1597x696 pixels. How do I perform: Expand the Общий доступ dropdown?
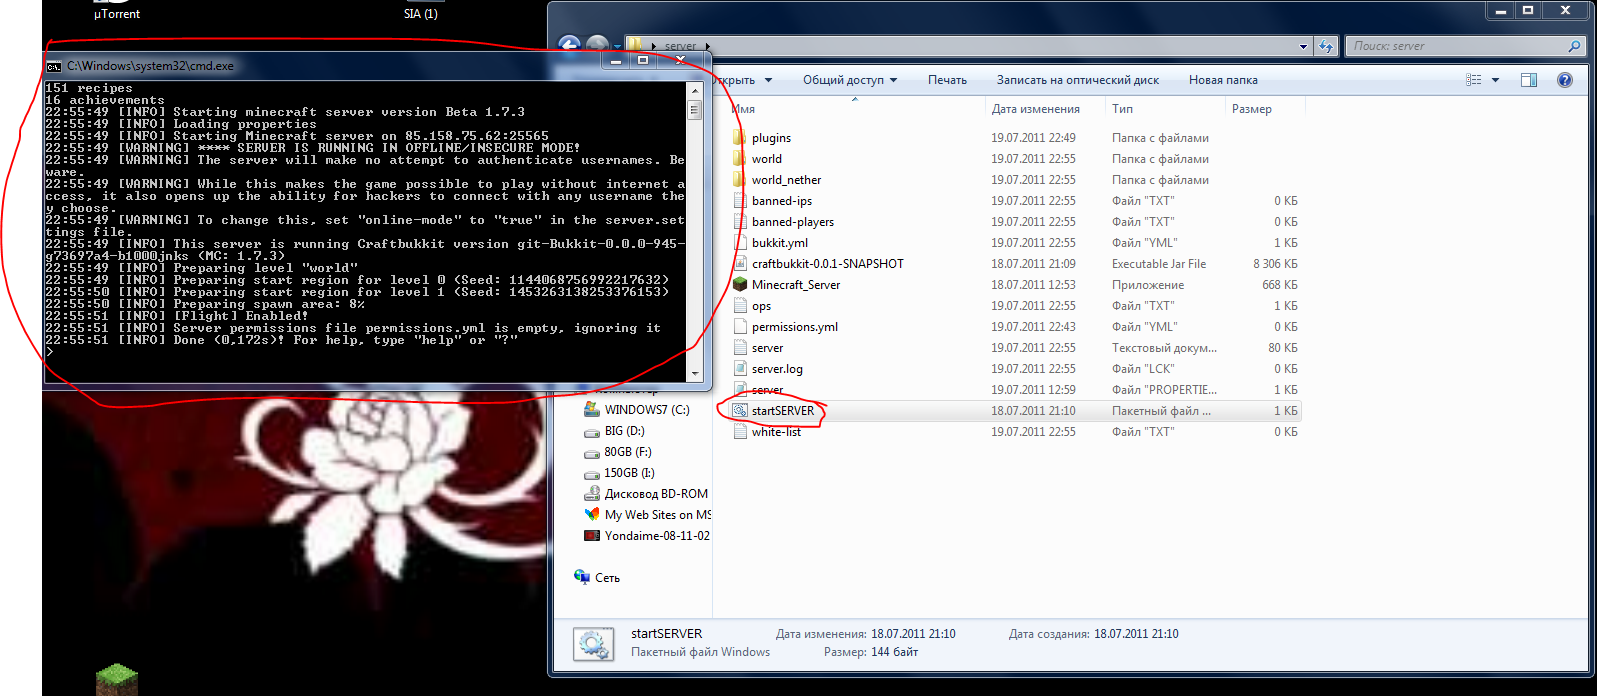coord(849,80)
